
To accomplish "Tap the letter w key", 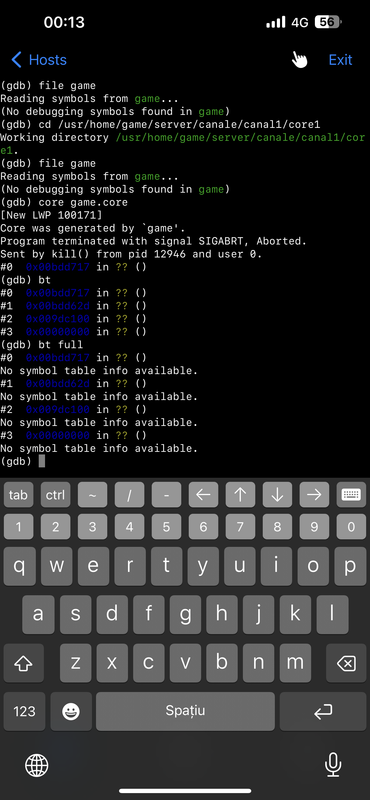I will tap(56, 566).
